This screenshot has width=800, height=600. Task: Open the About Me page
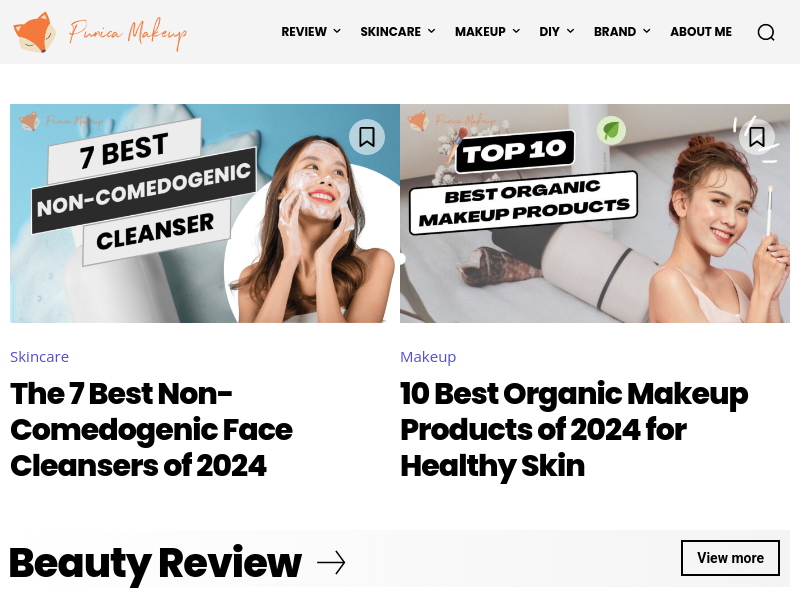coord(701,32)
